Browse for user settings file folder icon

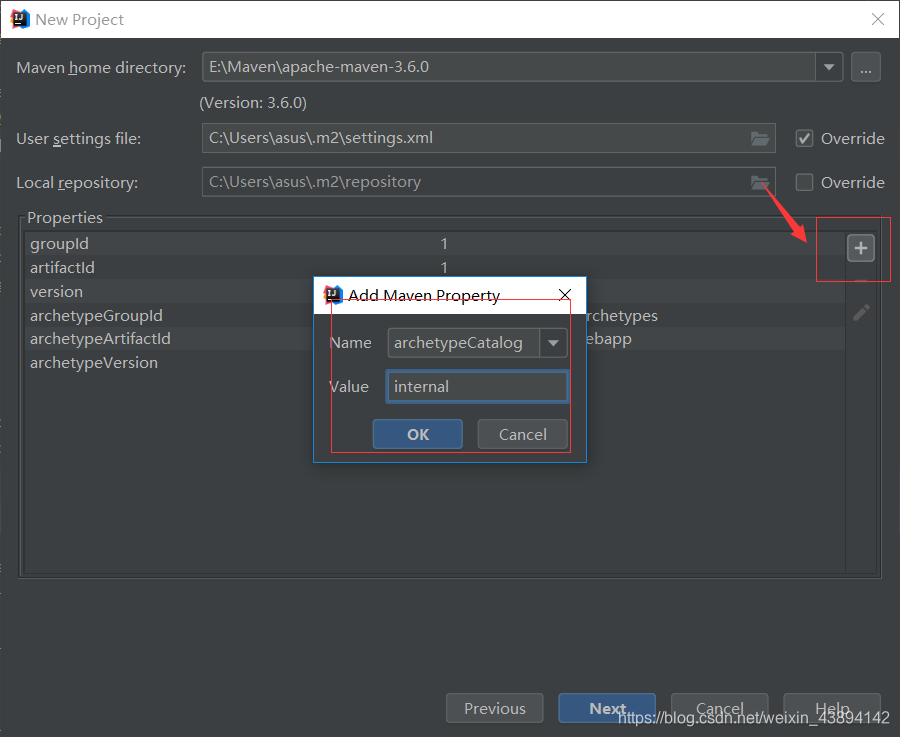tap(760, 138)
